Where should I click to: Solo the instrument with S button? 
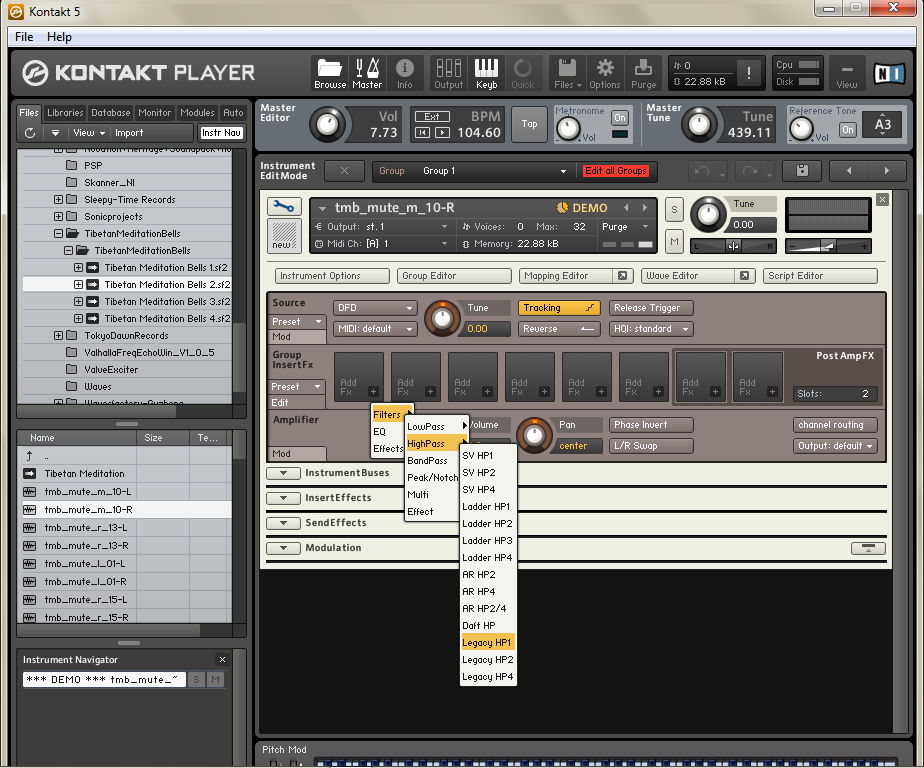point(674,209)
